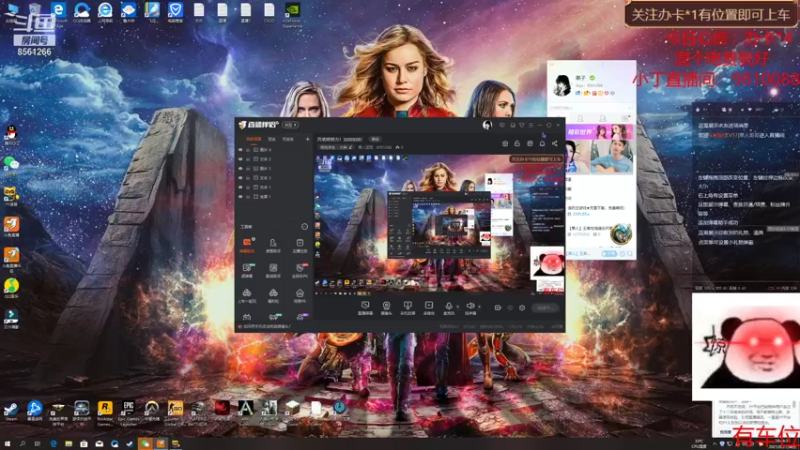Open Microsoft Store taskbar icon
Viewport: 800px width, 450px height.
pyautogui.click(x=84, y=444)
